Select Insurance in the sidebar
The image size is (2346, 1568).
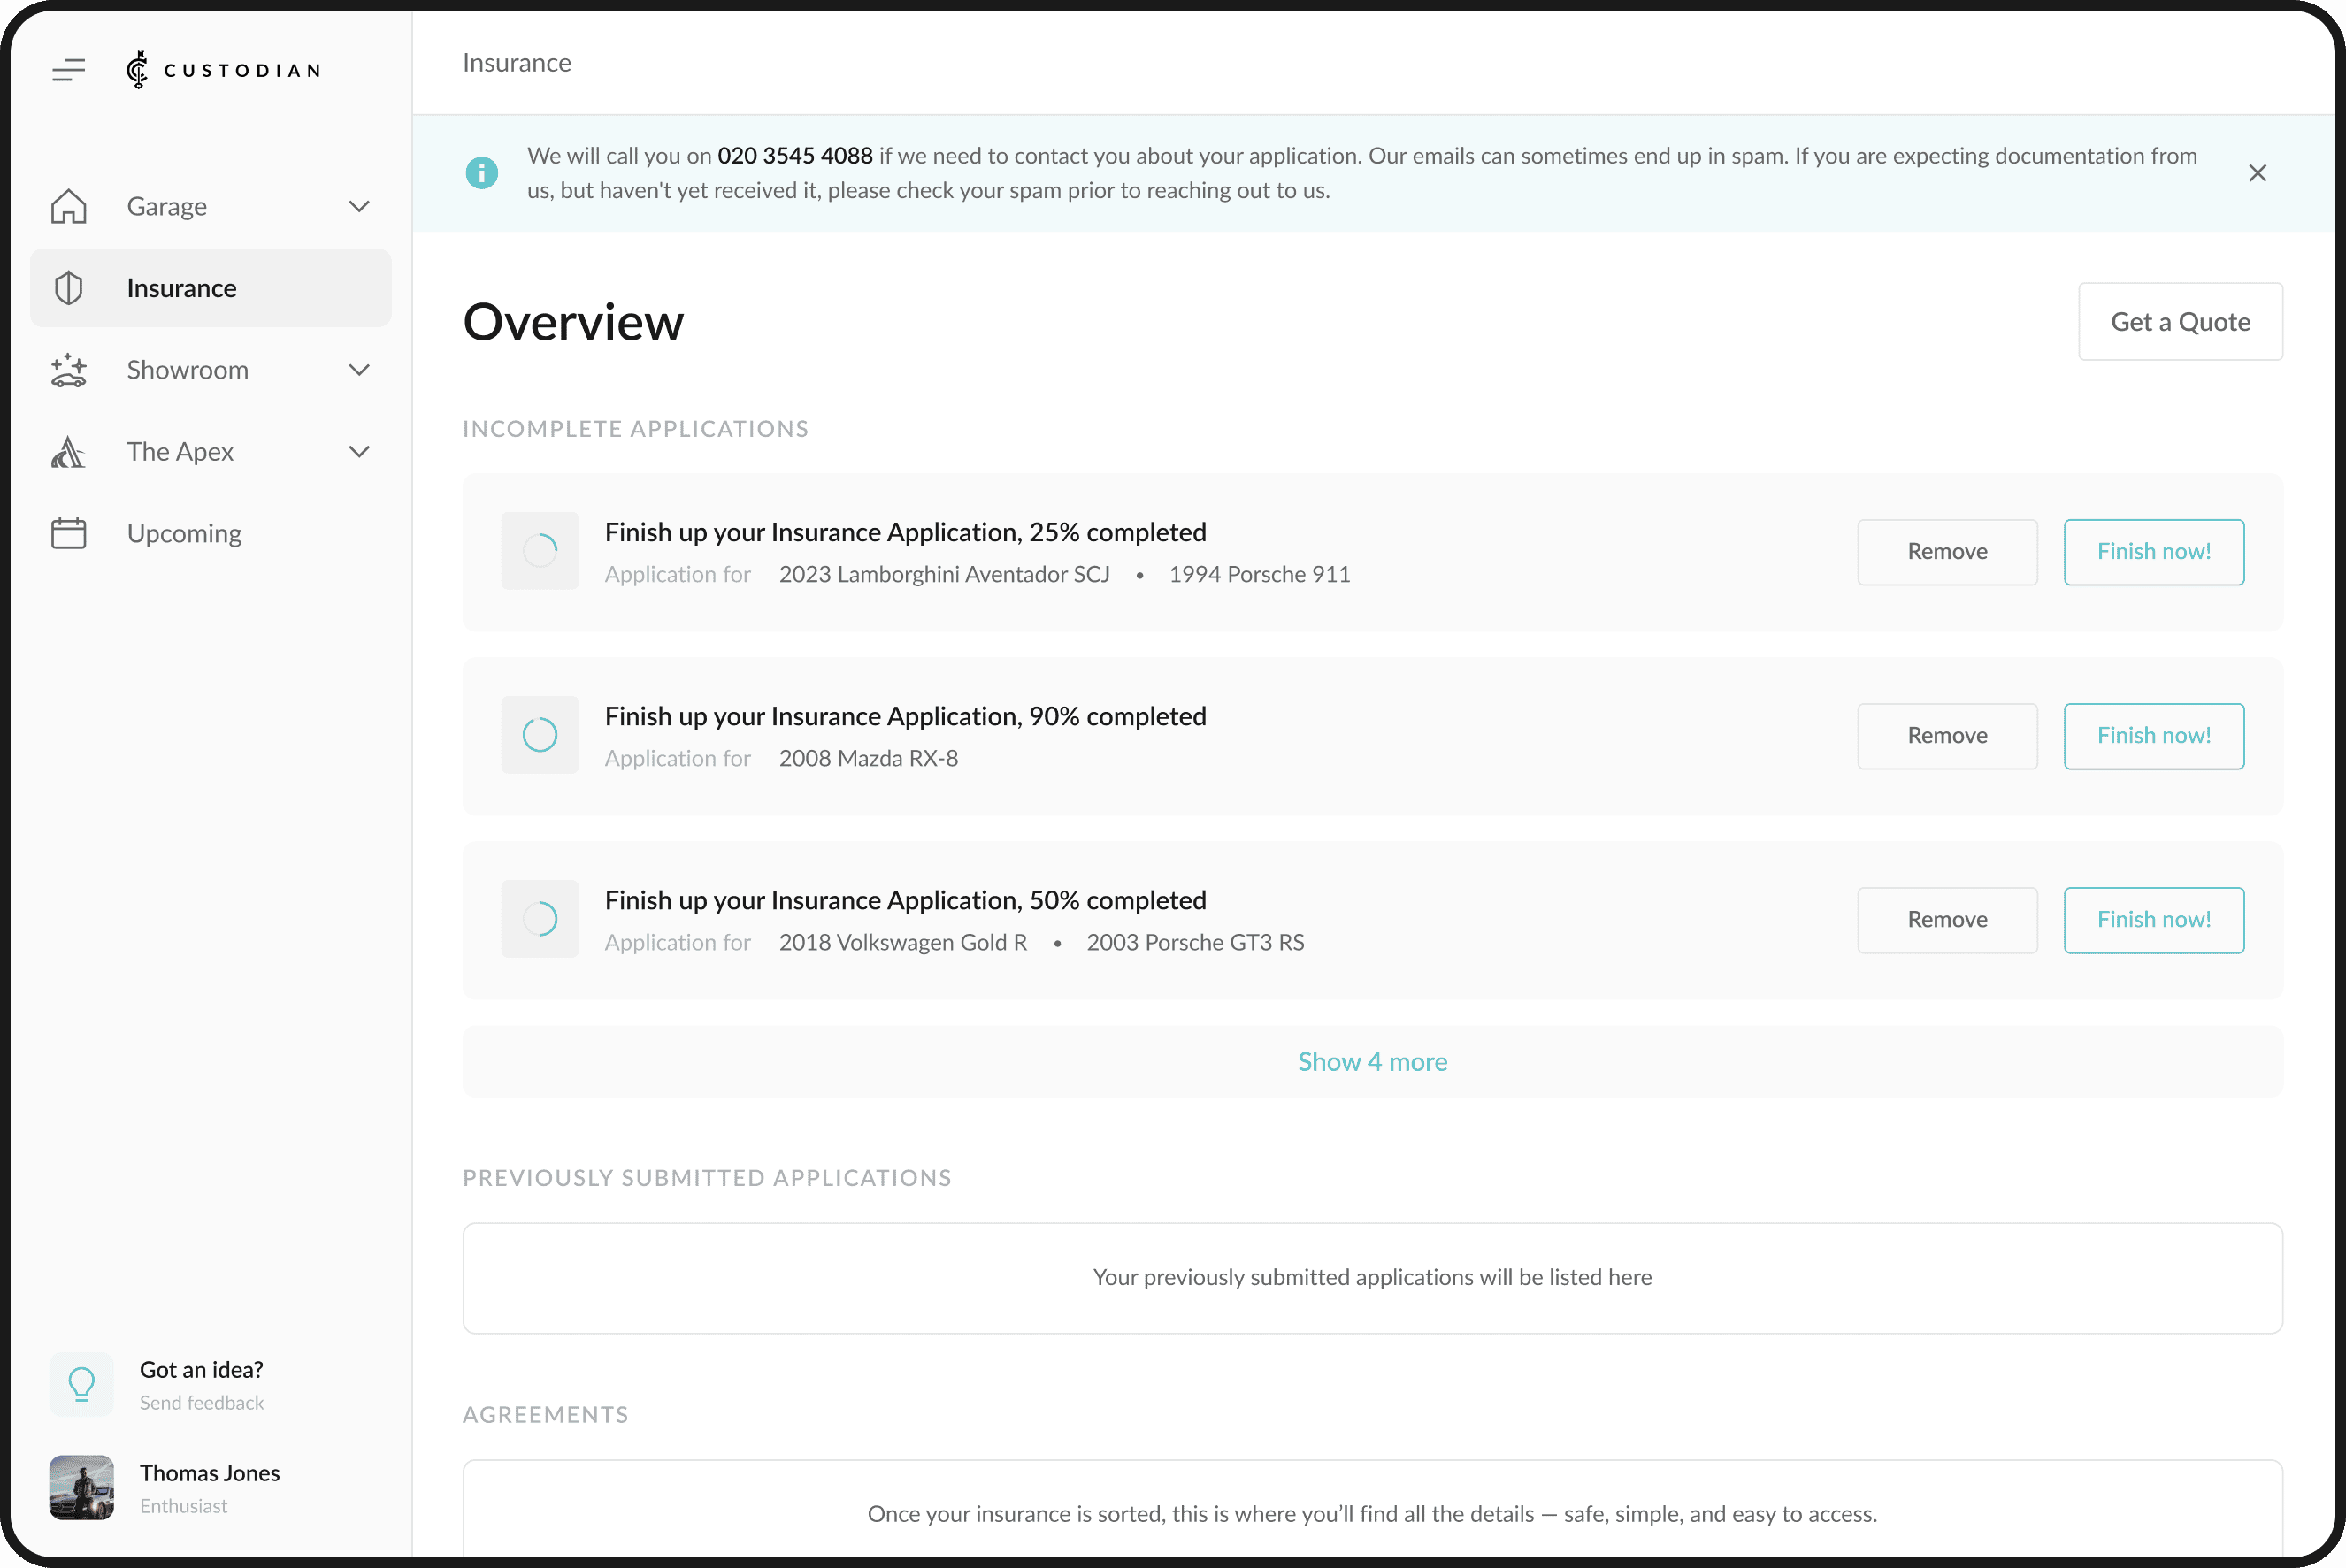coord(182,288)
